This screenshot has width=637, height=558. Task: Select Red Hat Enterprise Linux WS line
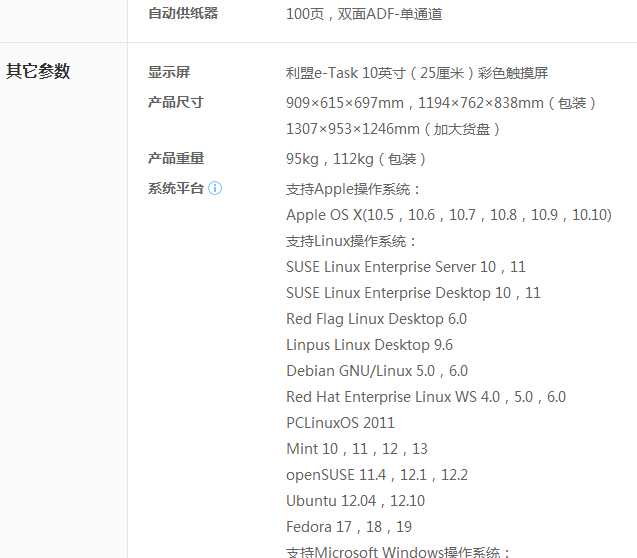[426, 397]
